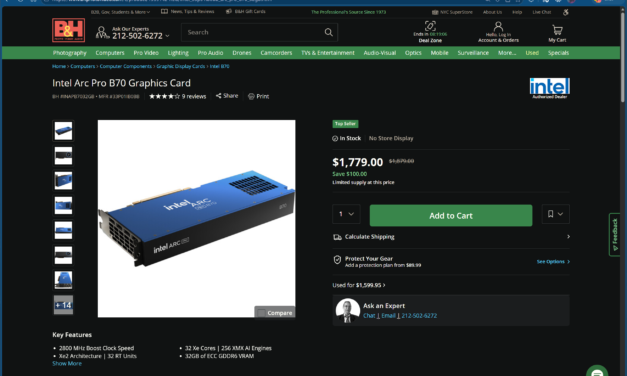Open Optics menu
Screen dimensions: 627x376
pyautogui.click(x=413, y=53)
